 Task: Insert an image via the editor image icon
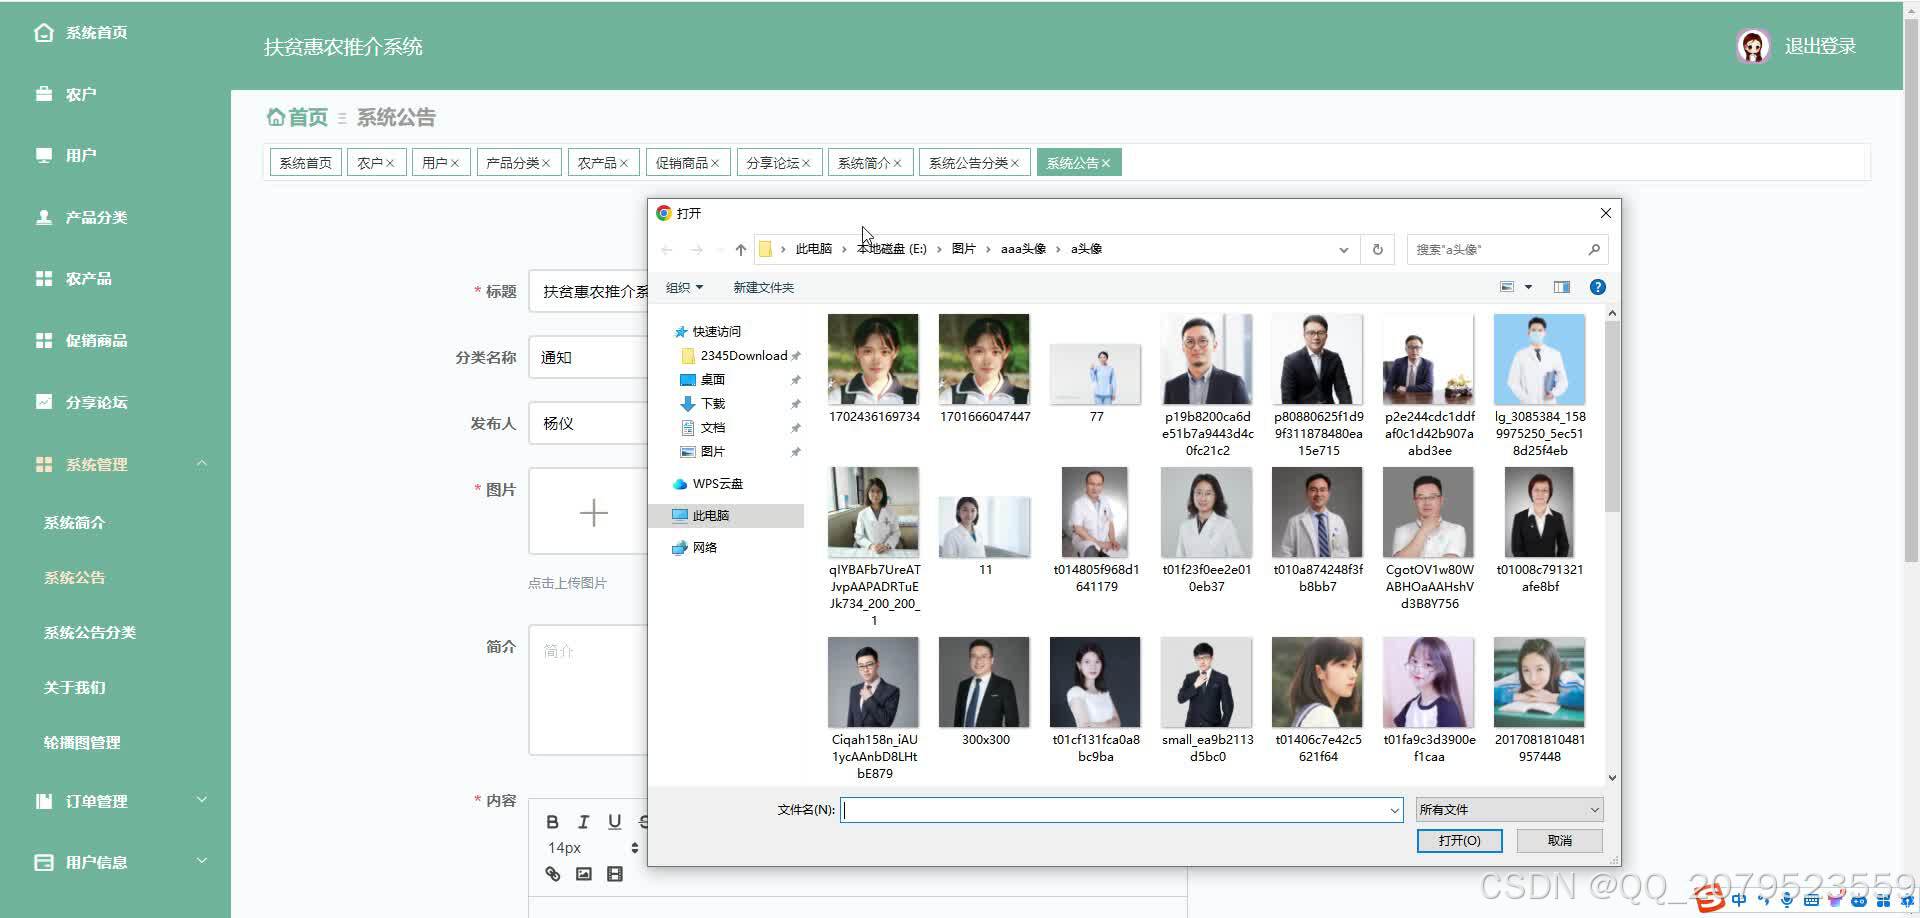coord(584,874)
